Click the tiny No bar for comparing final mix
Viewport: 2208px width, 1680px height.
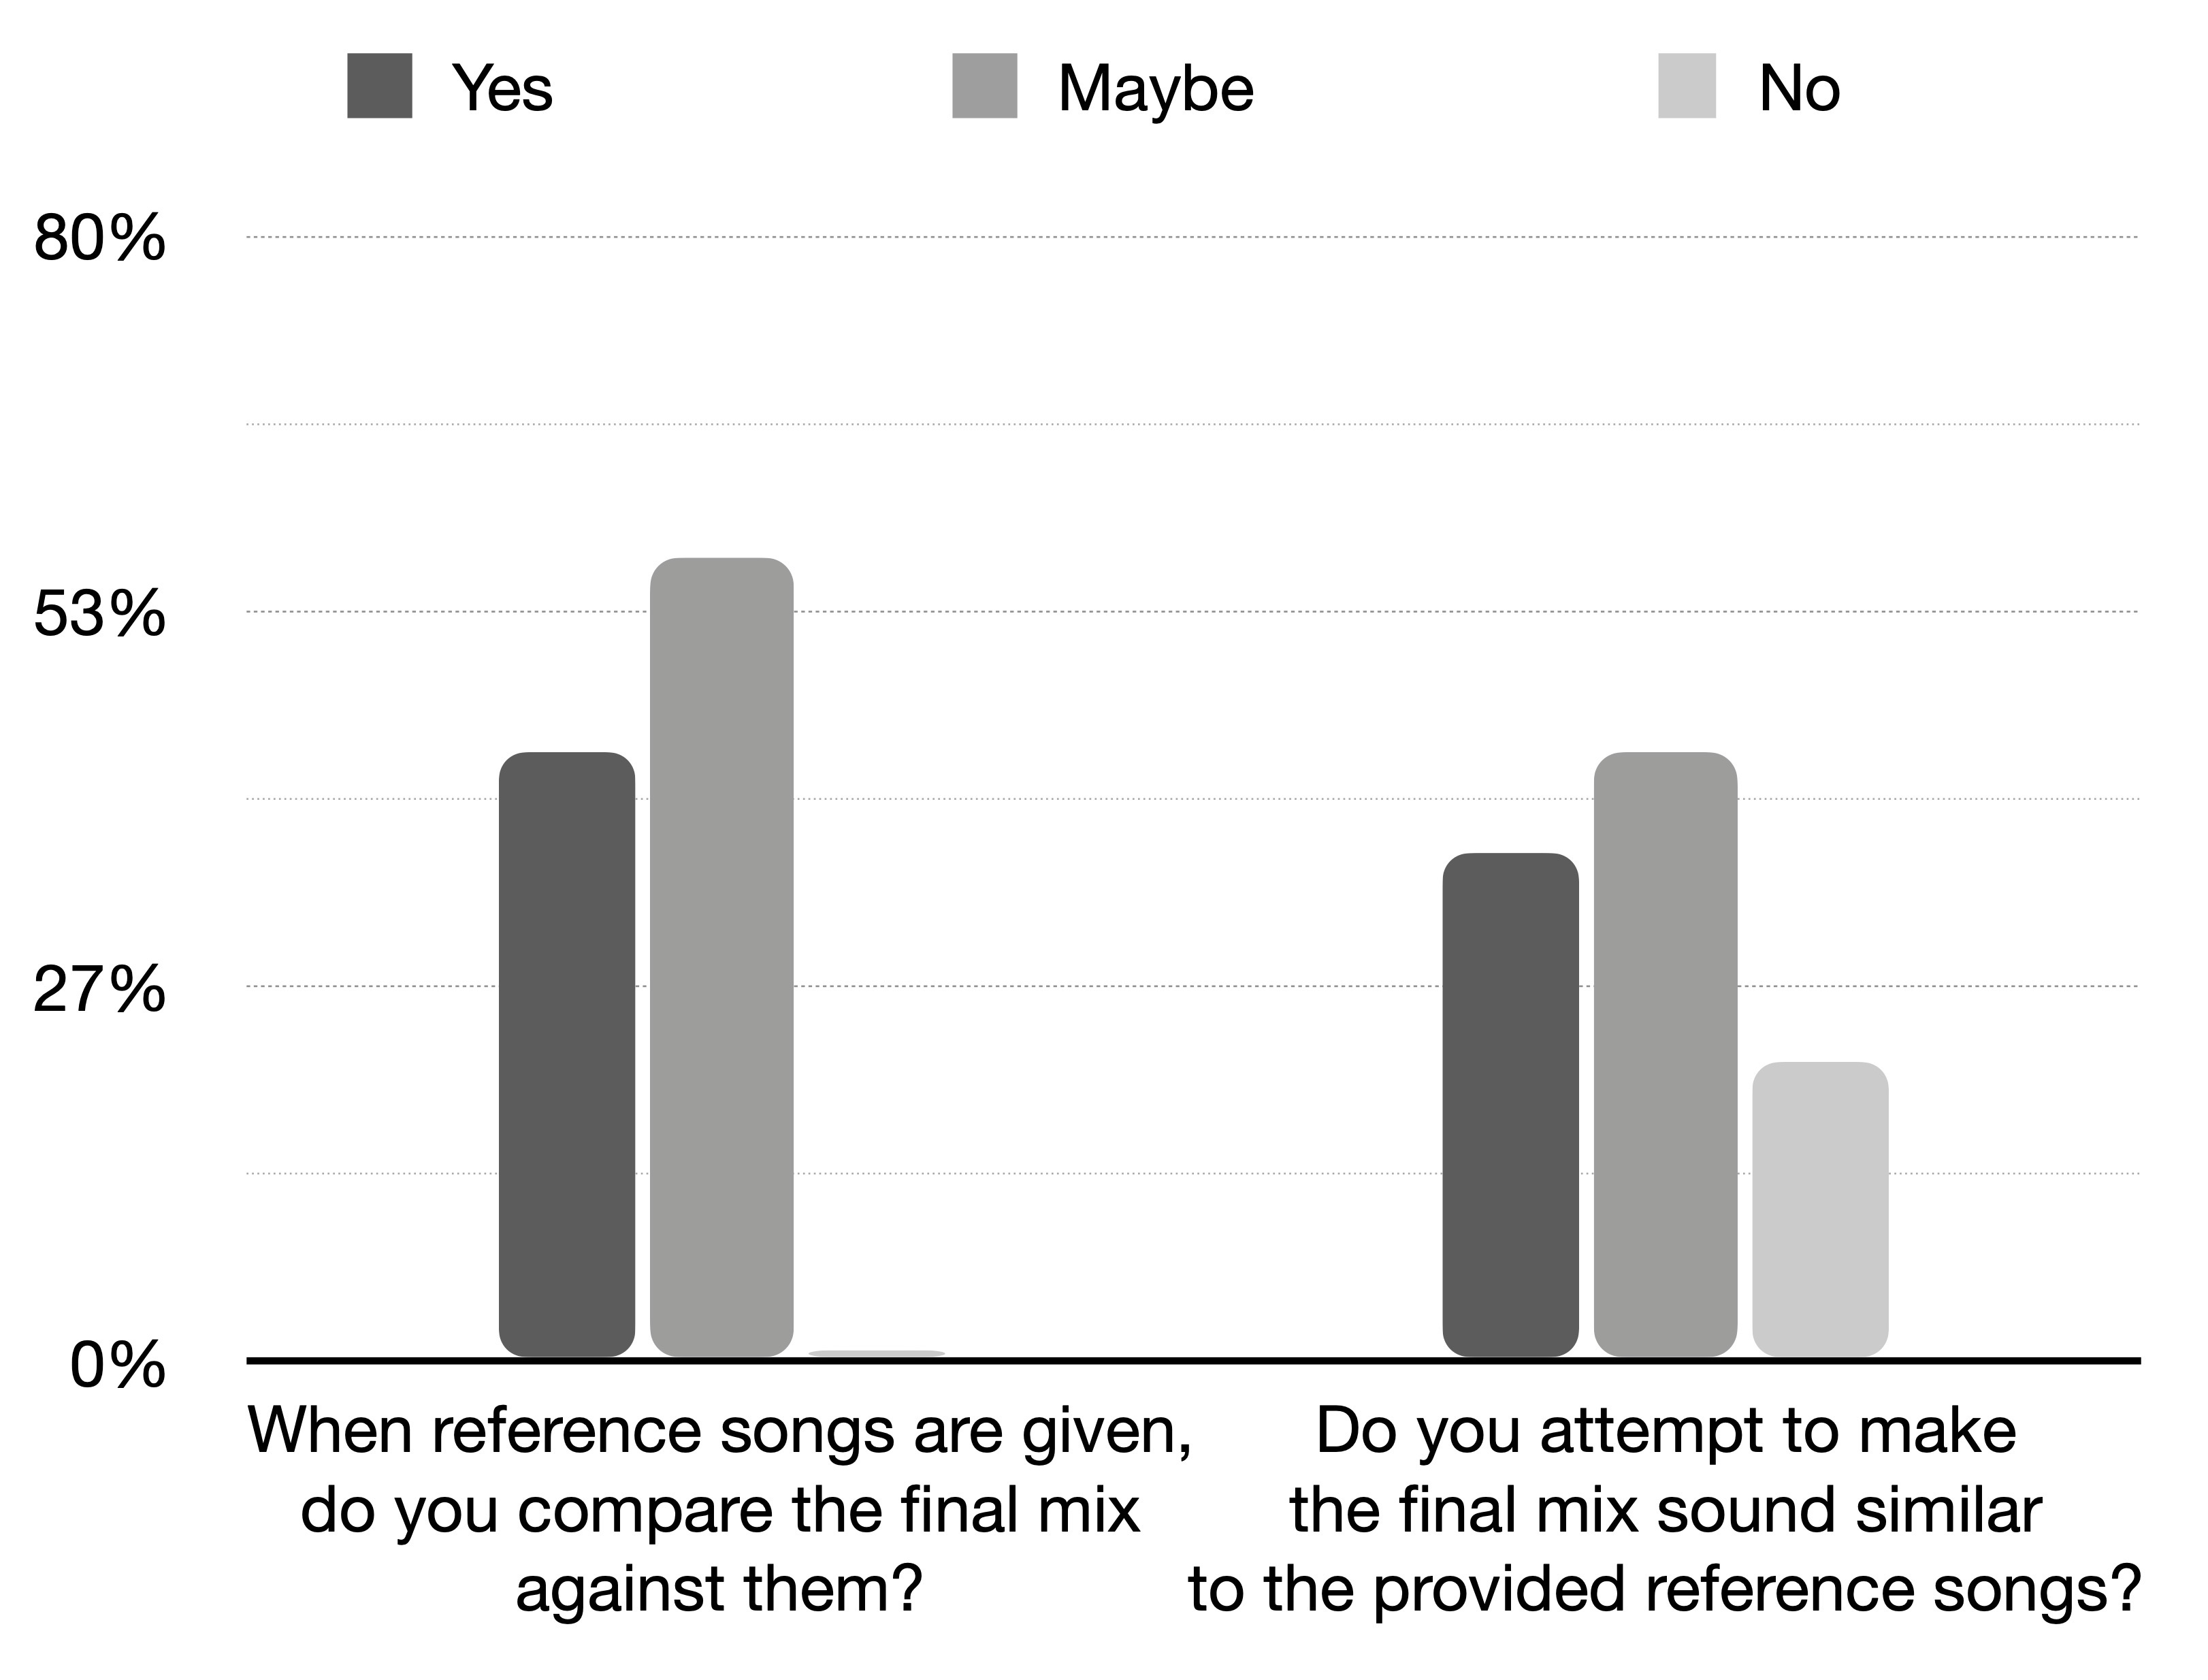coord(876,1353)
